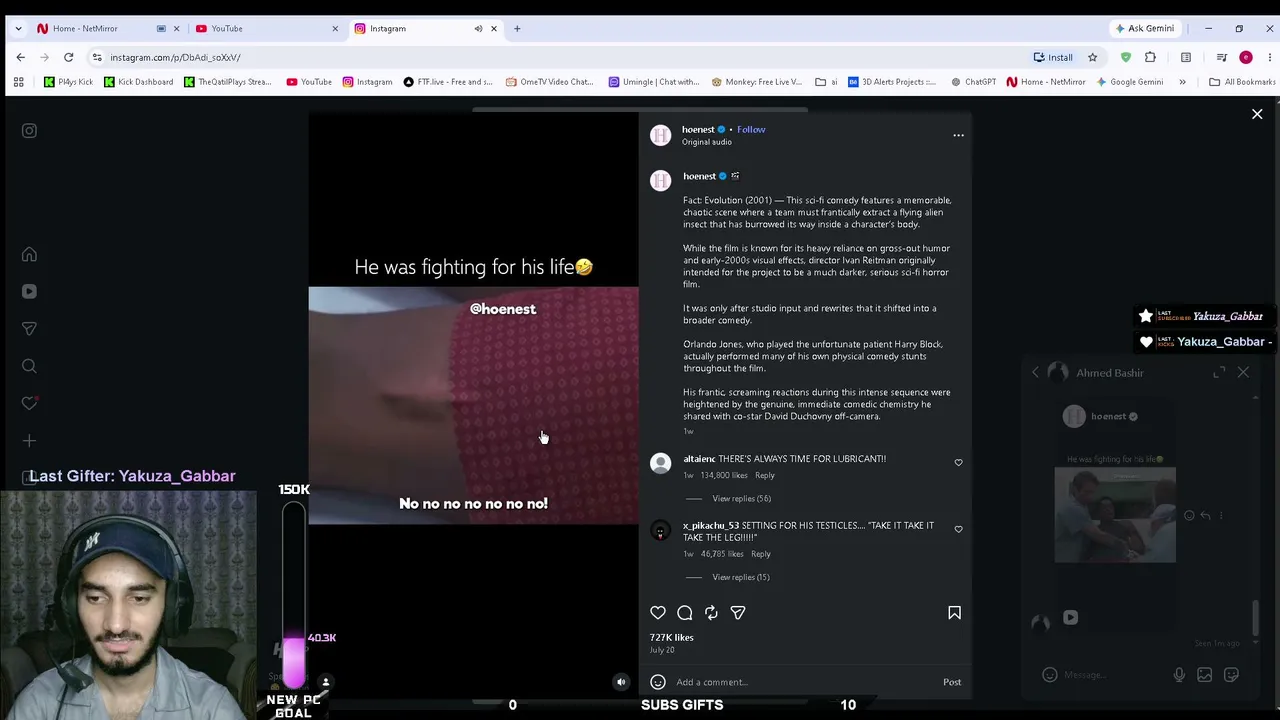Click the hoenest profile picture in the post header
The height and width of the screenshot is (720, 1280).
[660, 135]
